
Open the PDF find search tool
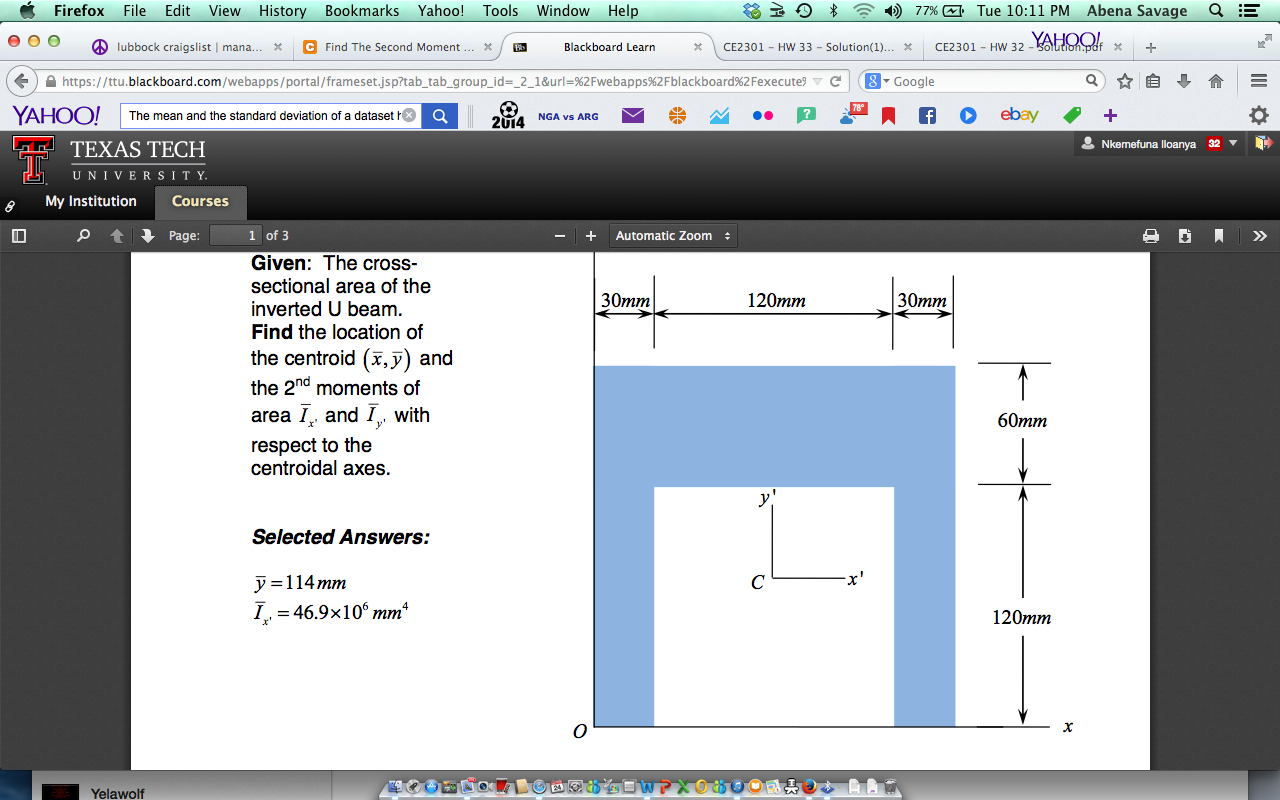[83, 236]
